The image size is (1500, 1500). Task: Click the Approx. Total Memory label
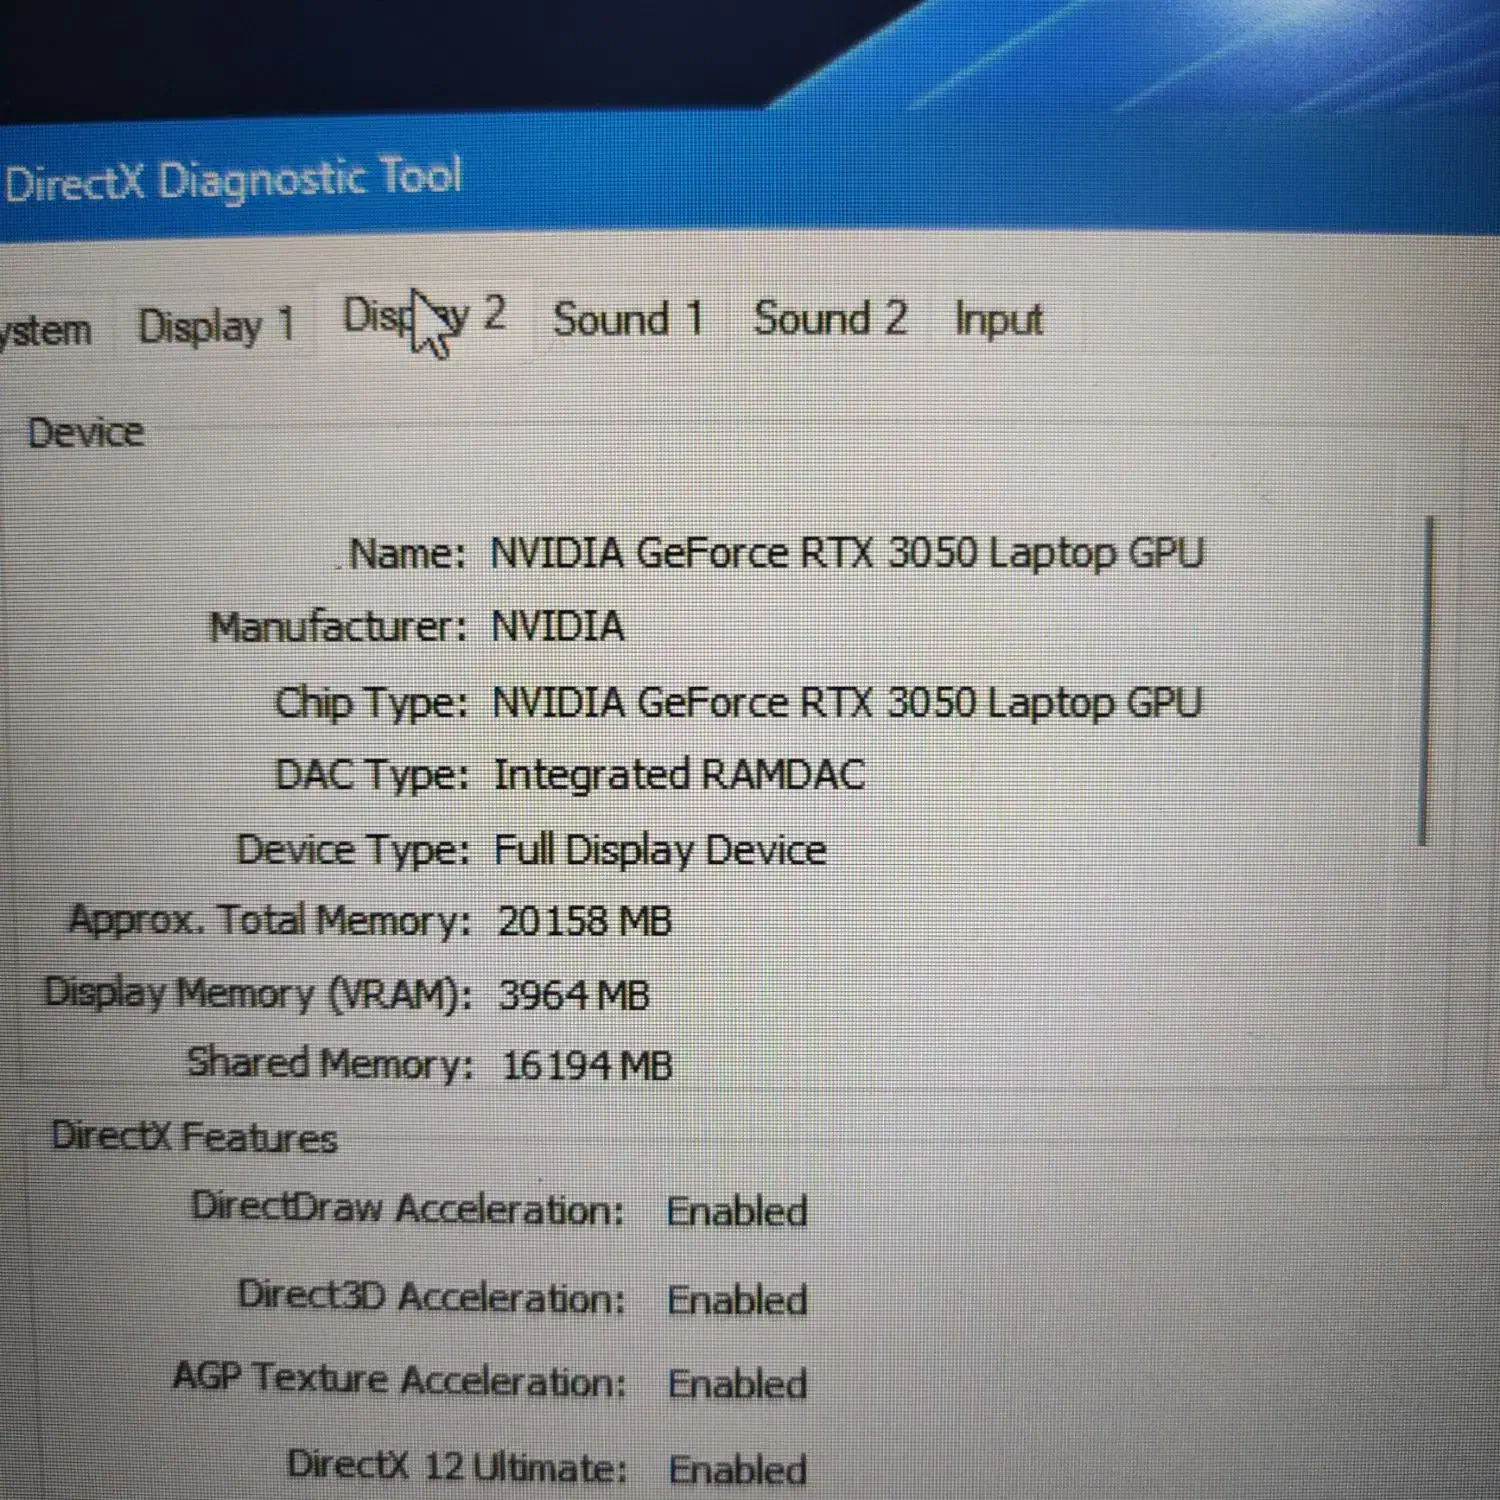269,920
